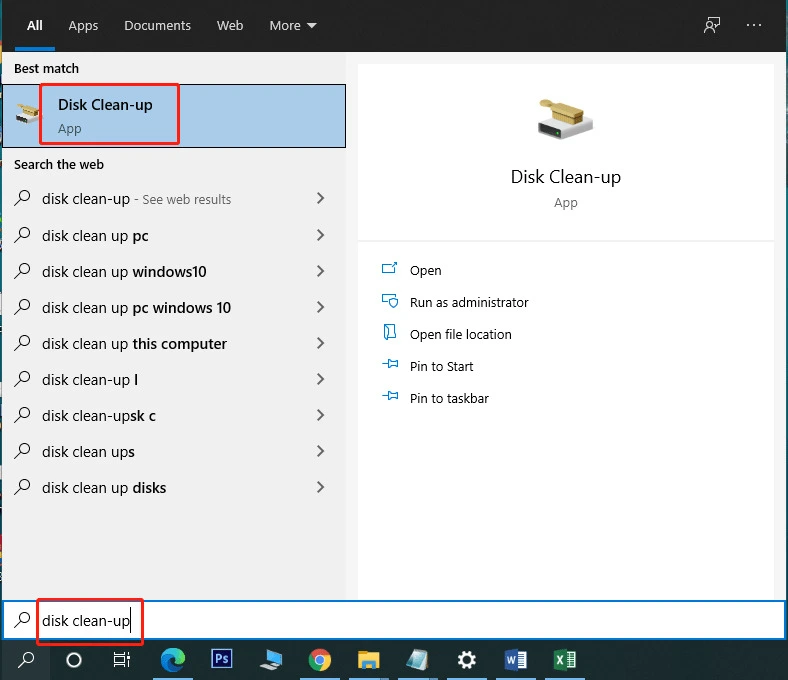The height and width of the screenshot is (680, 788).
Task: Select the 'disk clean-upsk c' suggestion
Action: click(174, 416)
